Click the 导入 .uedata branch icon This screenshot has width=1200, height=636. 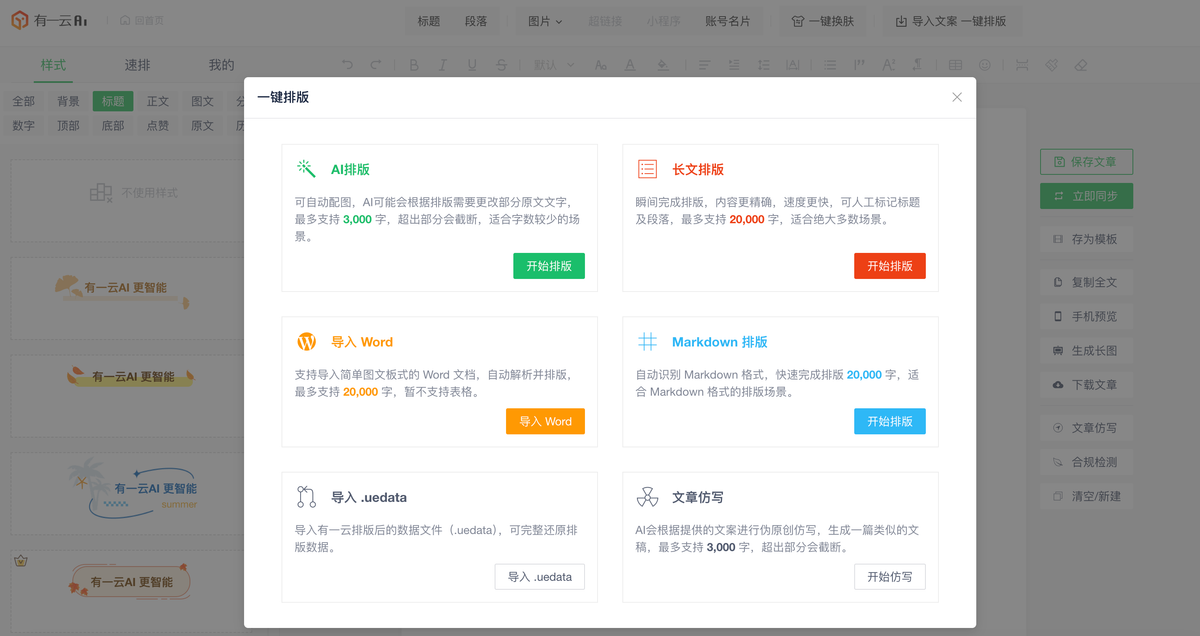pyautogui.click(x=306, y=497)
